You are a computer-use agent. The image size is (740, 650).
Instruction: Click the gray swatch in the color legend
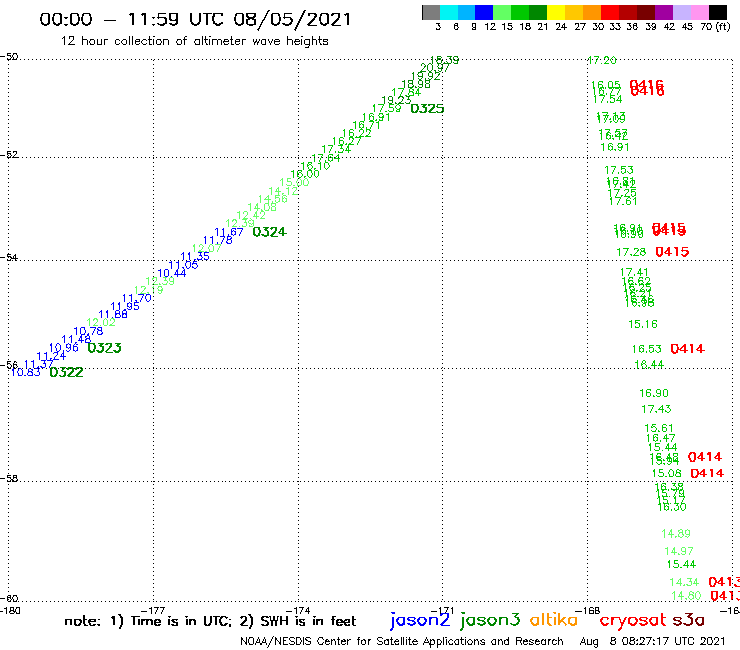click(431, 12)
